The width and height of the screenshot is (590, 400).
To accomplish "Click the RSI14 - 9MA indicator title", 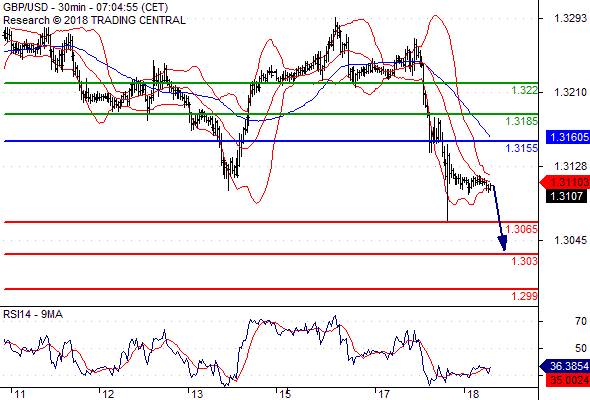I will pos(33,314).
